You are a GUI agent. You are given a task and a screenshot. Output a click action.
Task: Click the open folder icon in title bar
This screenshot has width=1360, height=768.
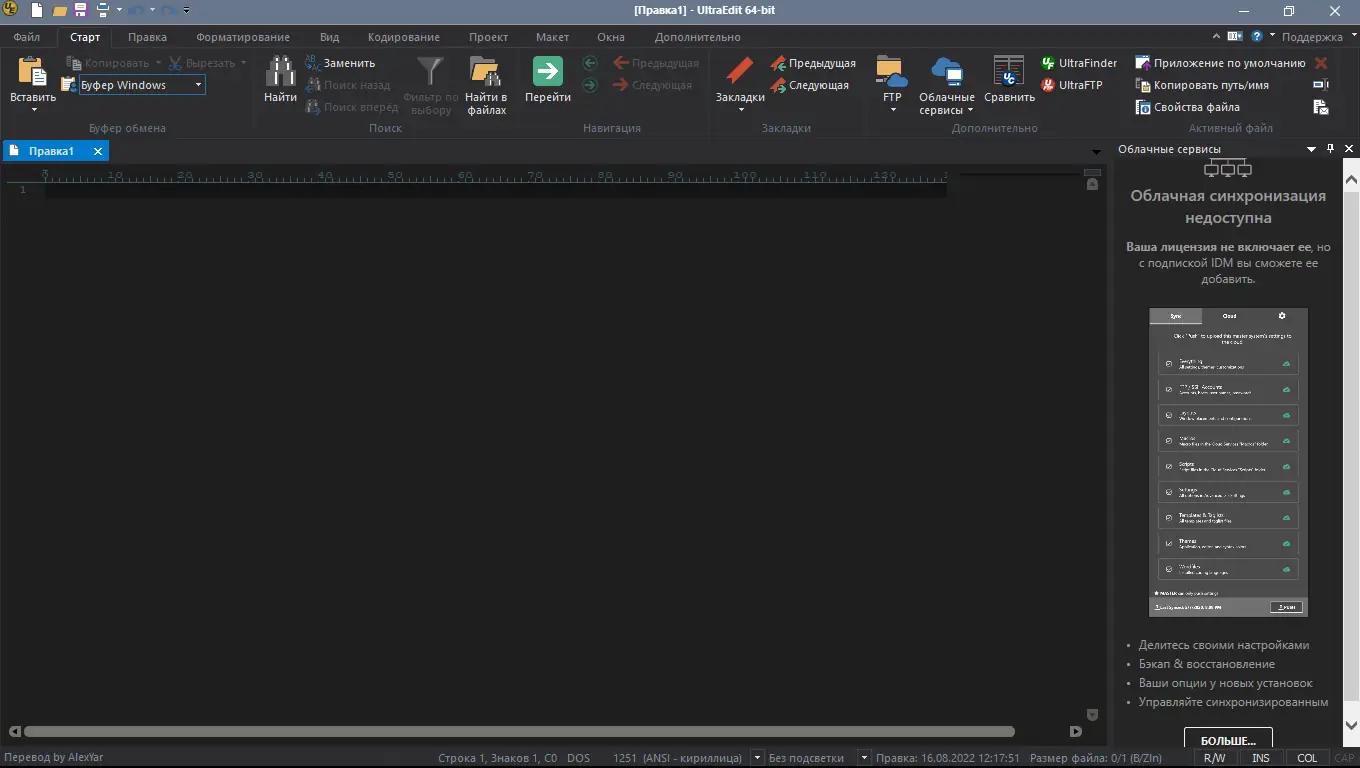[x=60, y=10]
